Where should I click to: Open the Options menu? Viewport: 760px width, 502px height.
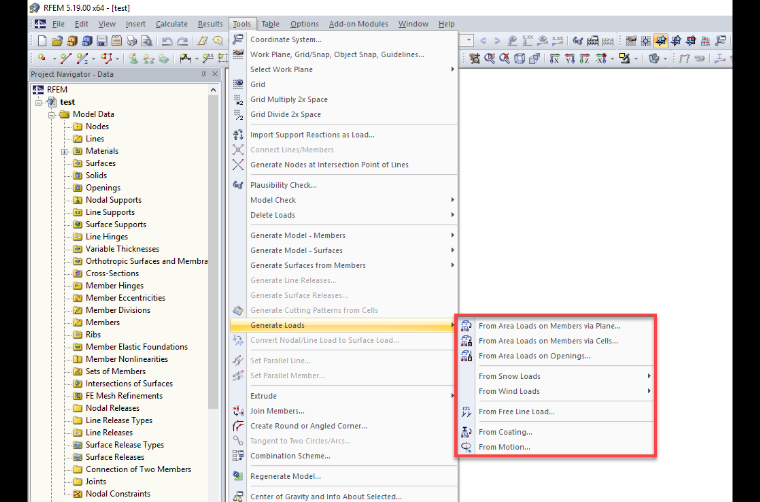coord(304,24)
